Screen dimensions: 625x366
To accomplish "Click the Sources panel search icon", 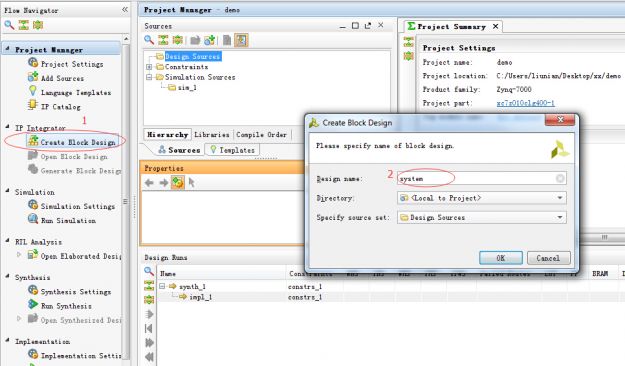I will click(x=149, y=40).
